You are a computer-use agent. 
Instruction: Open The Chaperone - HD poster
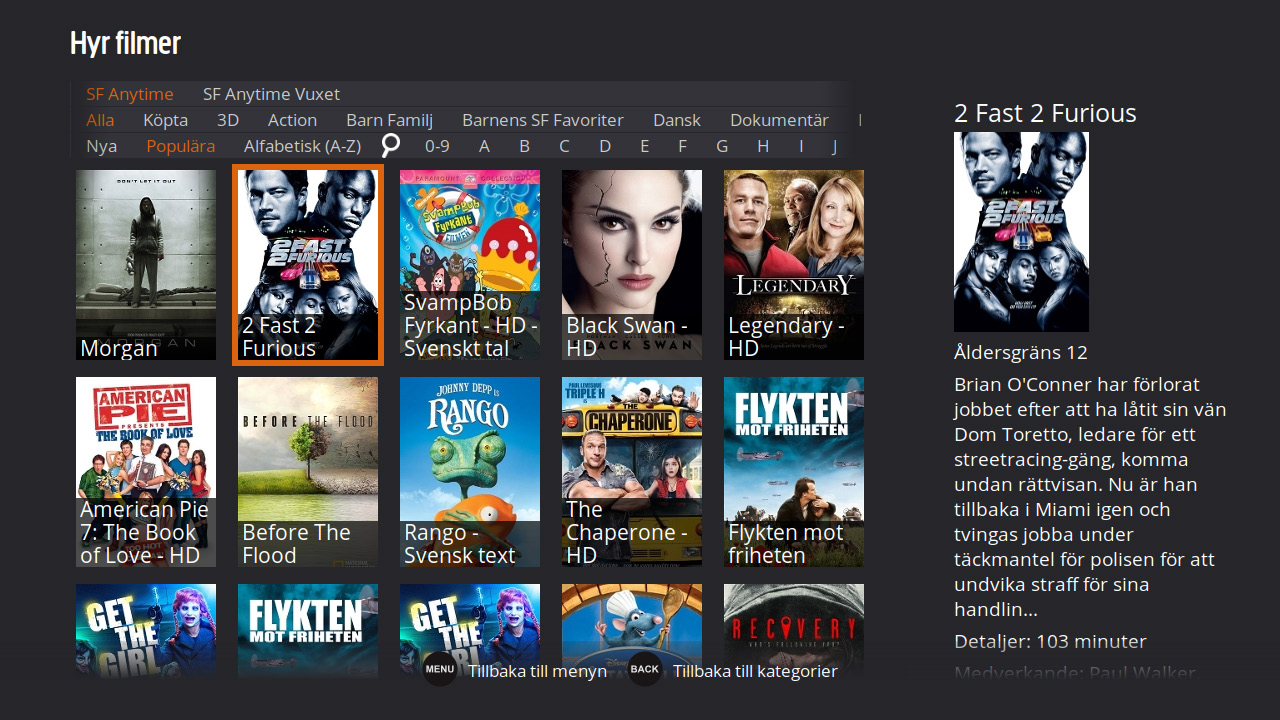pyautogui.click(x=632, y=472)
